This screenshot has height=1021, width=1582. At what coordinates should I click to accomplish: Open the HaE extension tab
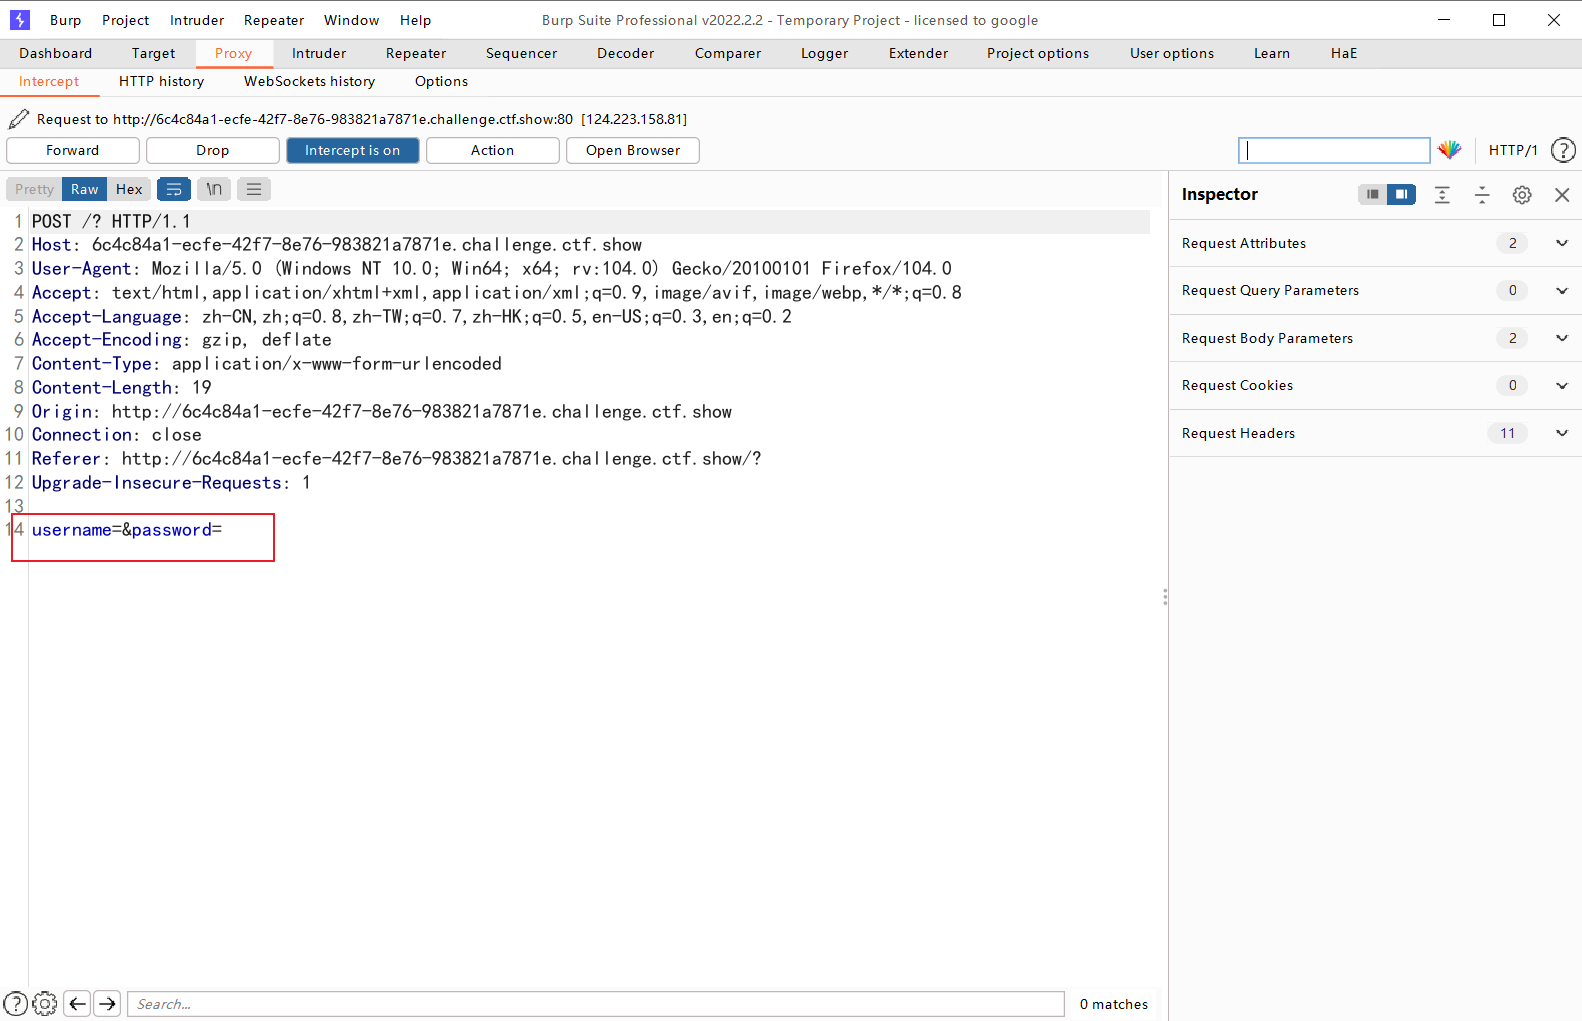coord(1344,53)
